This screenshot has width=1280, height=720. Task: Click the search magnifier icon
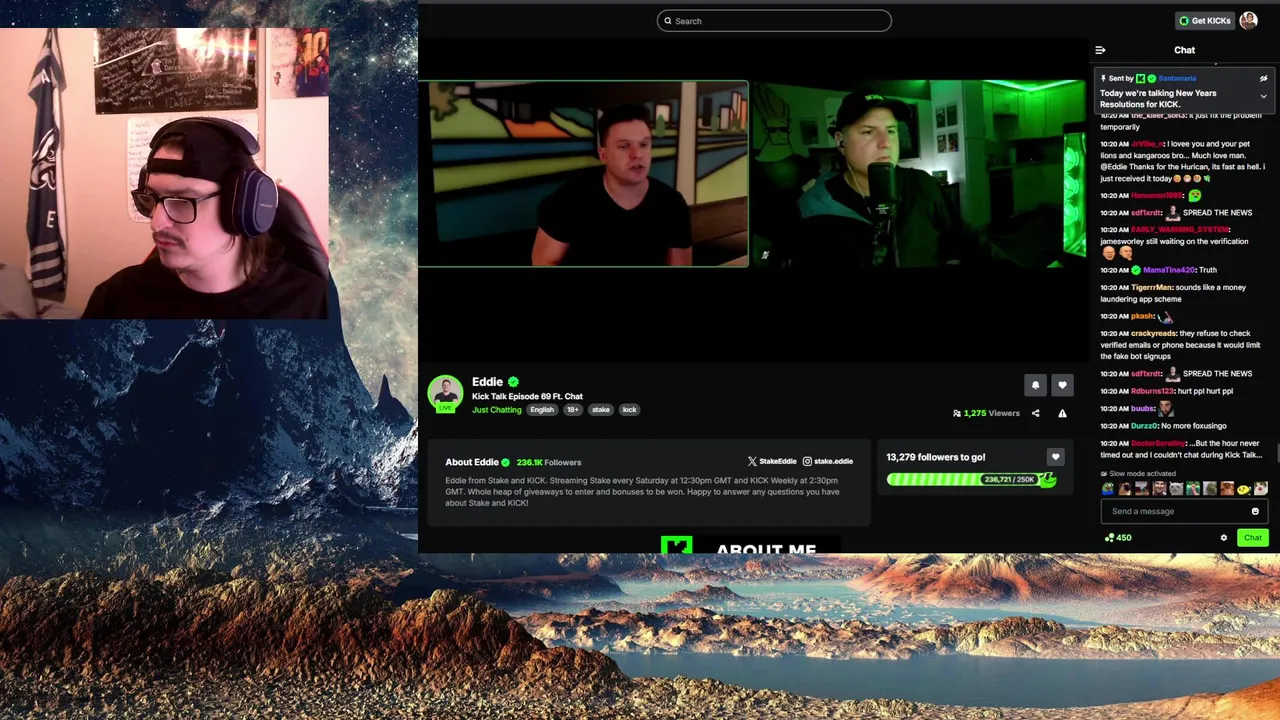tap(668, 21)
